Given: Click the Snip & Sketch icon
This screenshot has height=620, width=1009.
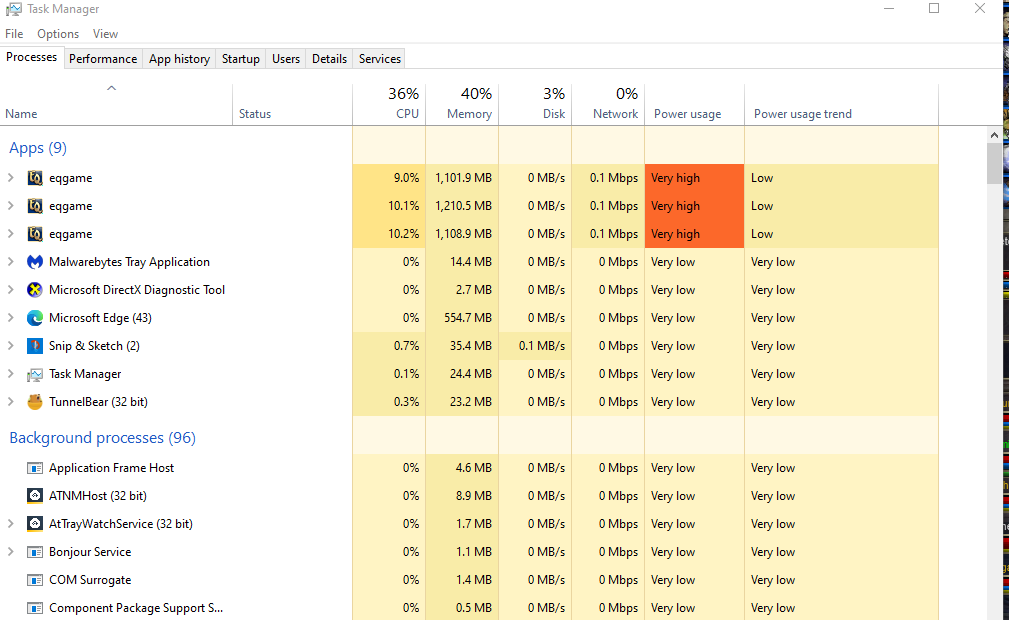Looking at the screenshot, I should (x=35, y=346).
